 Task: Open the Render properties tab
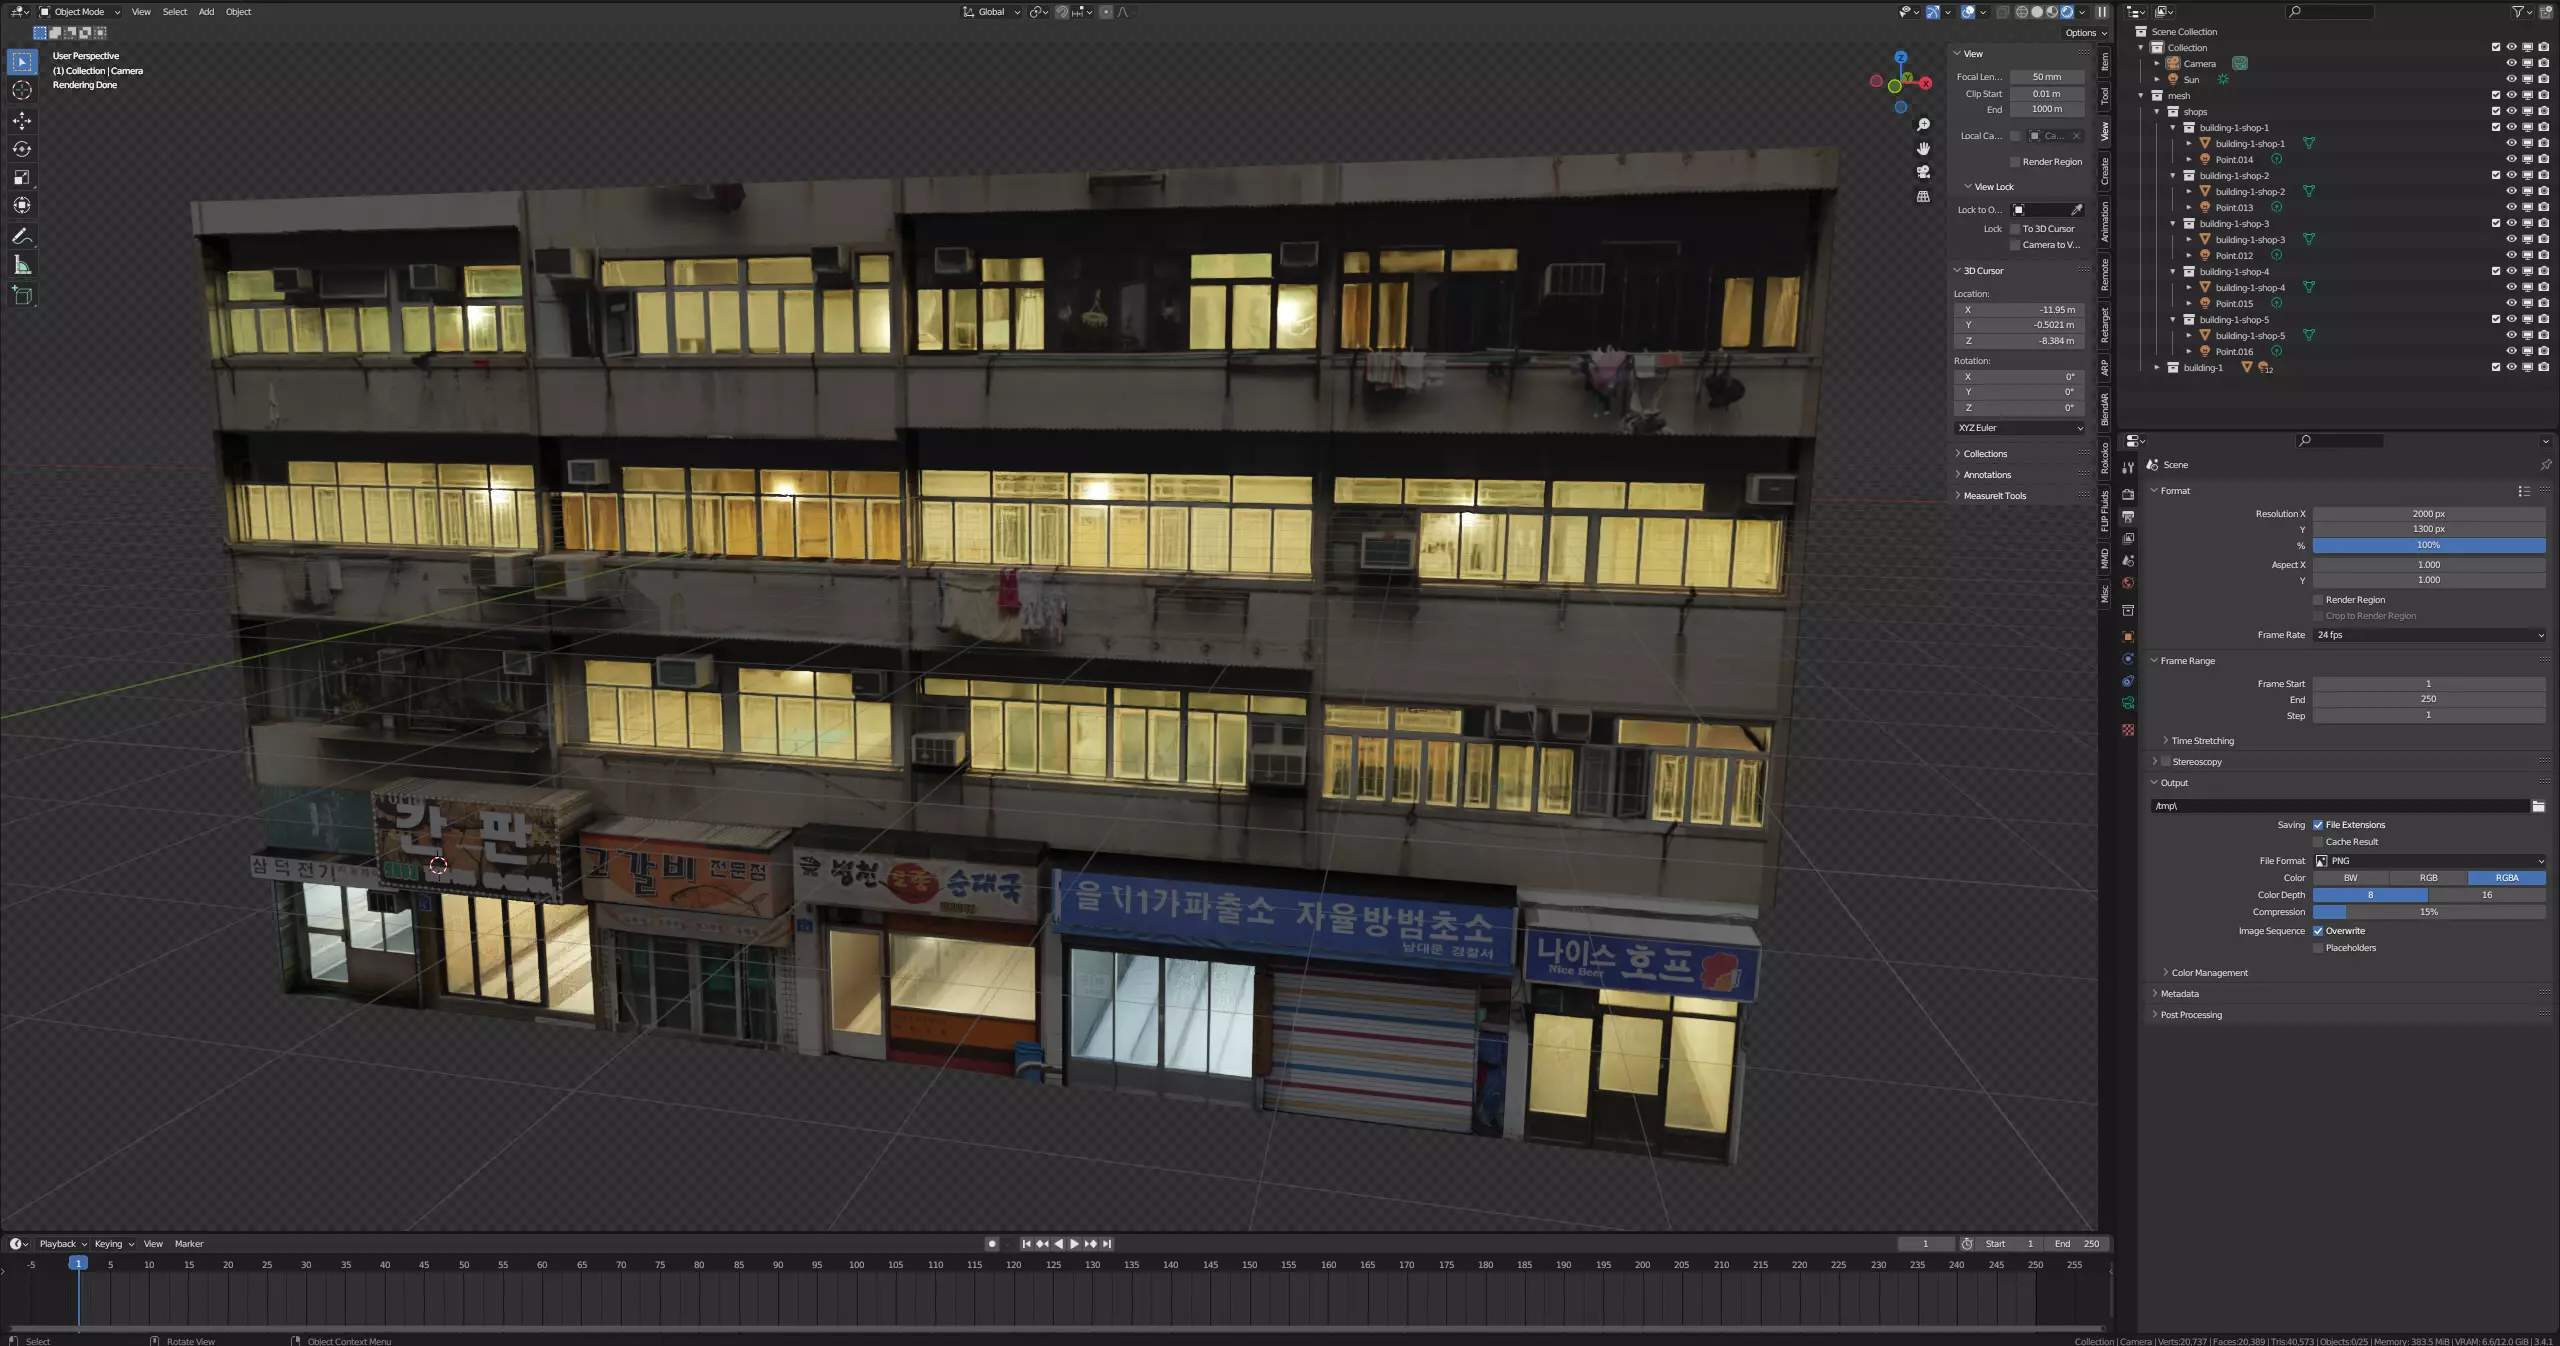click(x=2128, y=494)
